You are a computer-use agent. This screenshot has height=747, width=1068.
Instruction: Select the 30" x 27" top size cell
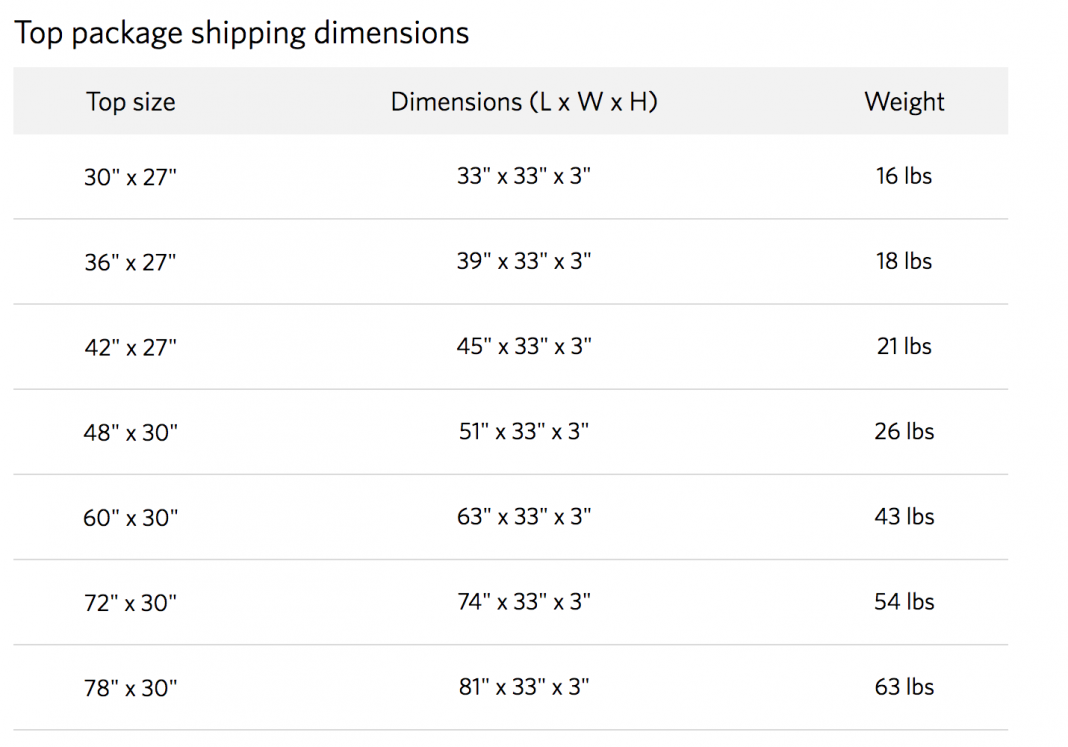[x=130, y=178]
